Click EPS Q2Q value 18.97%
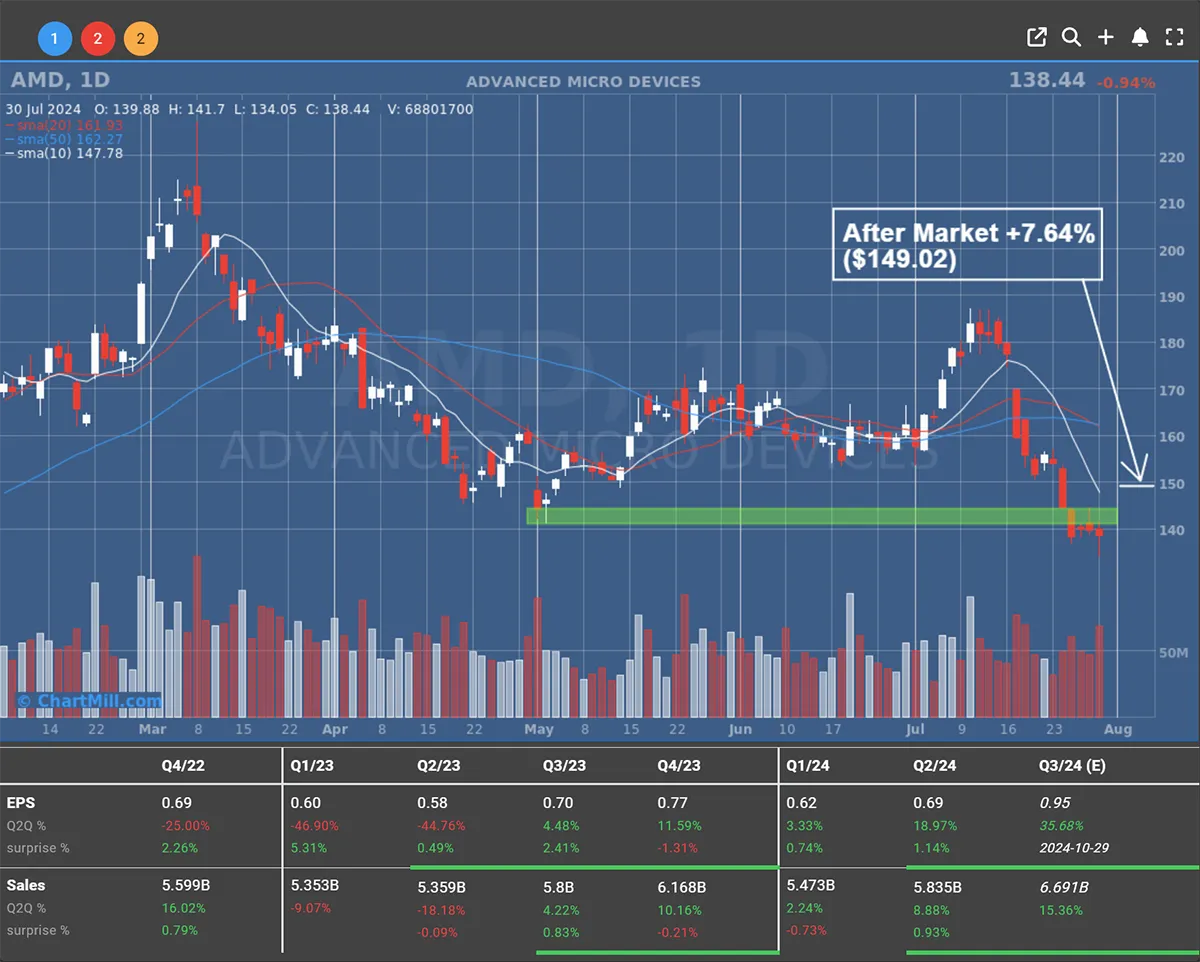 point(934,826)
